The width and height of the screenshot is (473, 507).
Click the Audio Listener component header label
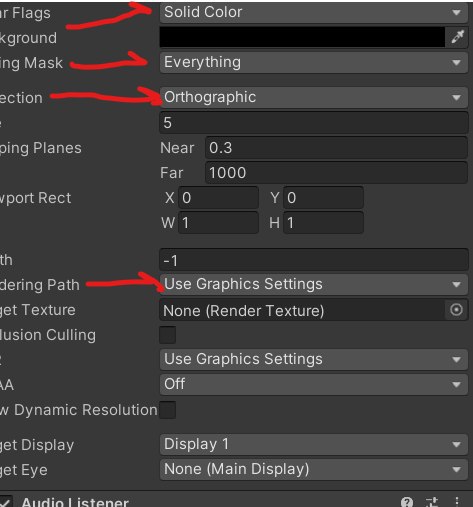coord(75,502)
